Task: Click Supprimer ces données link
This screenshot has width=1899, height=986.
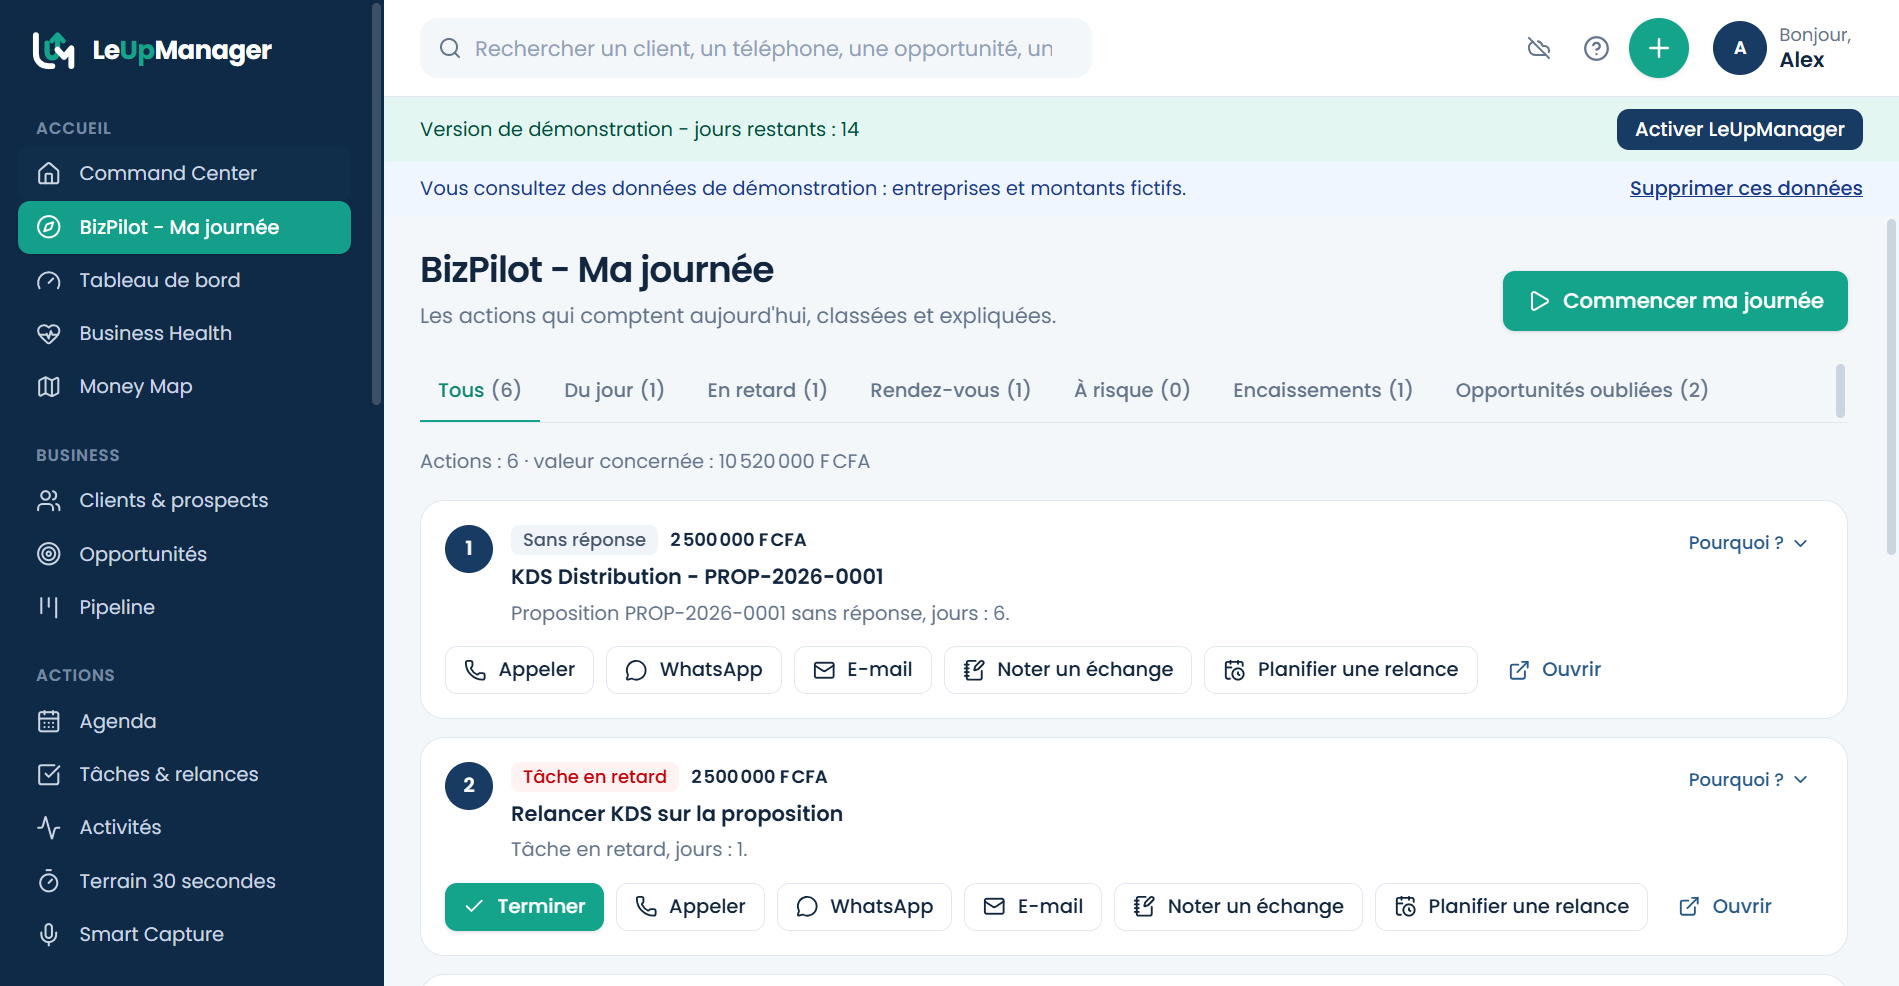Action: click(1746, 188)
